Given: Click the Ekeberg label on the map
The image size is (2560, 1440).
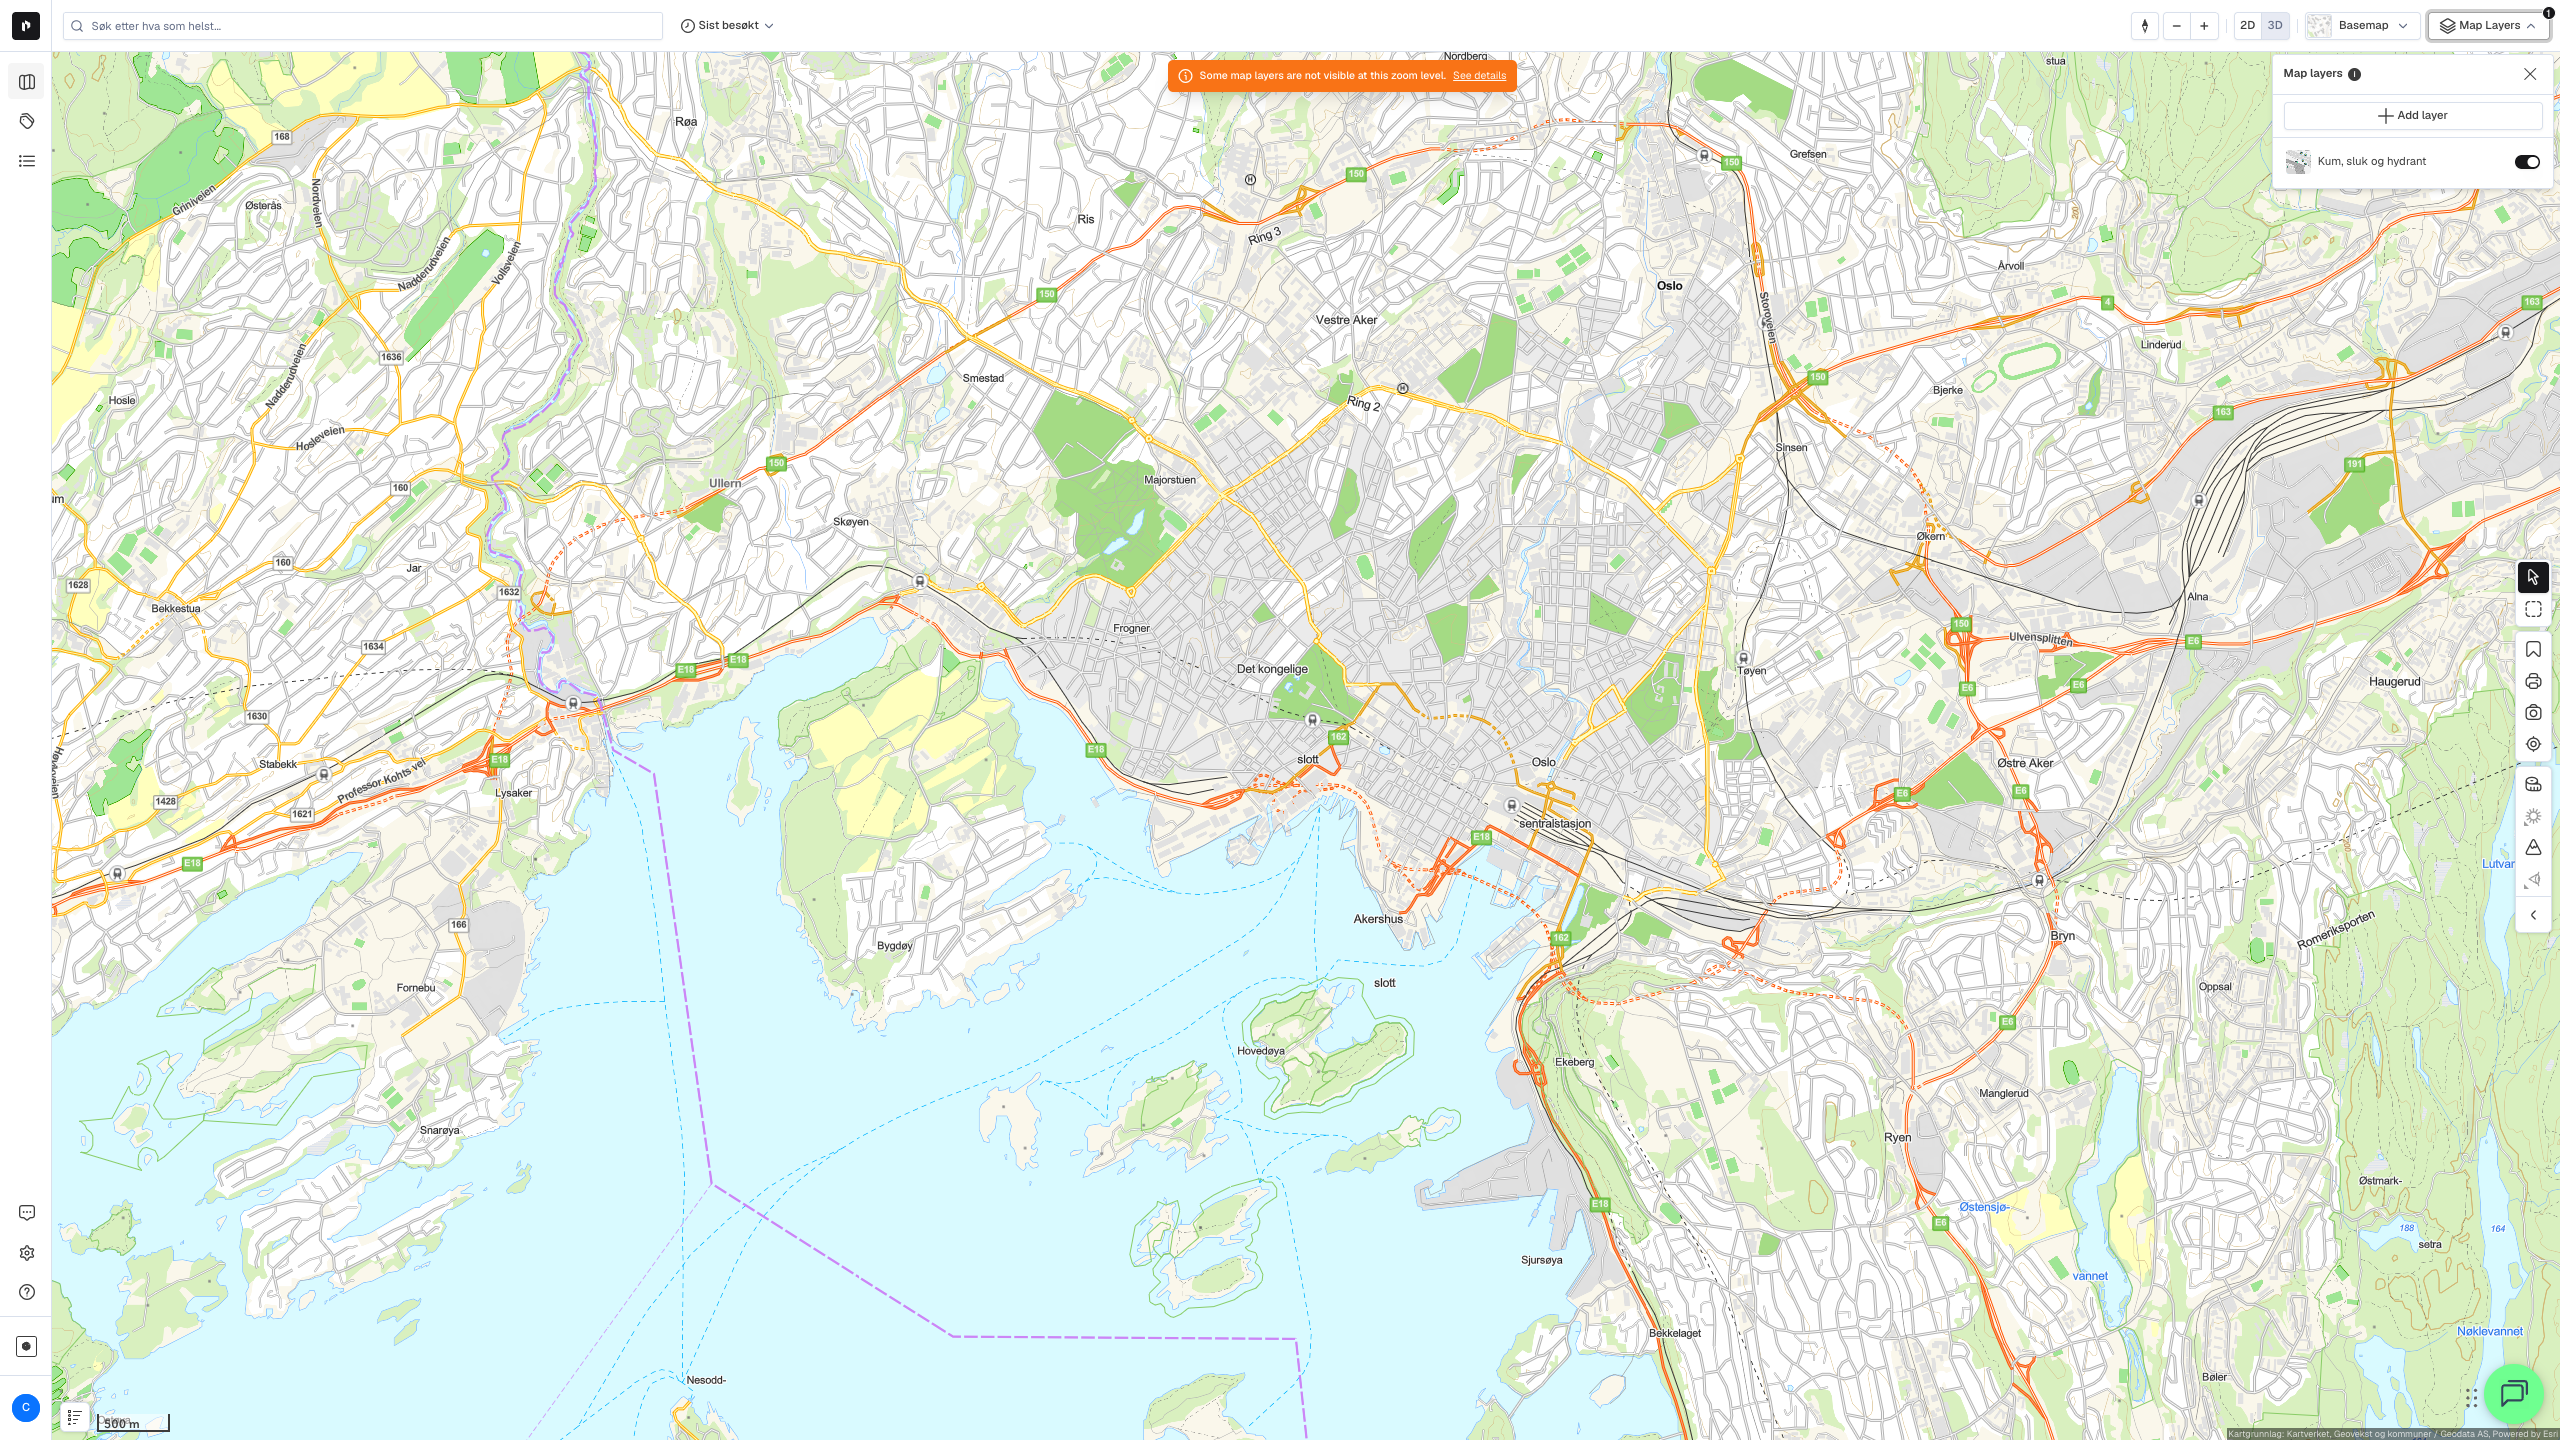Looking at the screenshot, I should 1574,1062.
